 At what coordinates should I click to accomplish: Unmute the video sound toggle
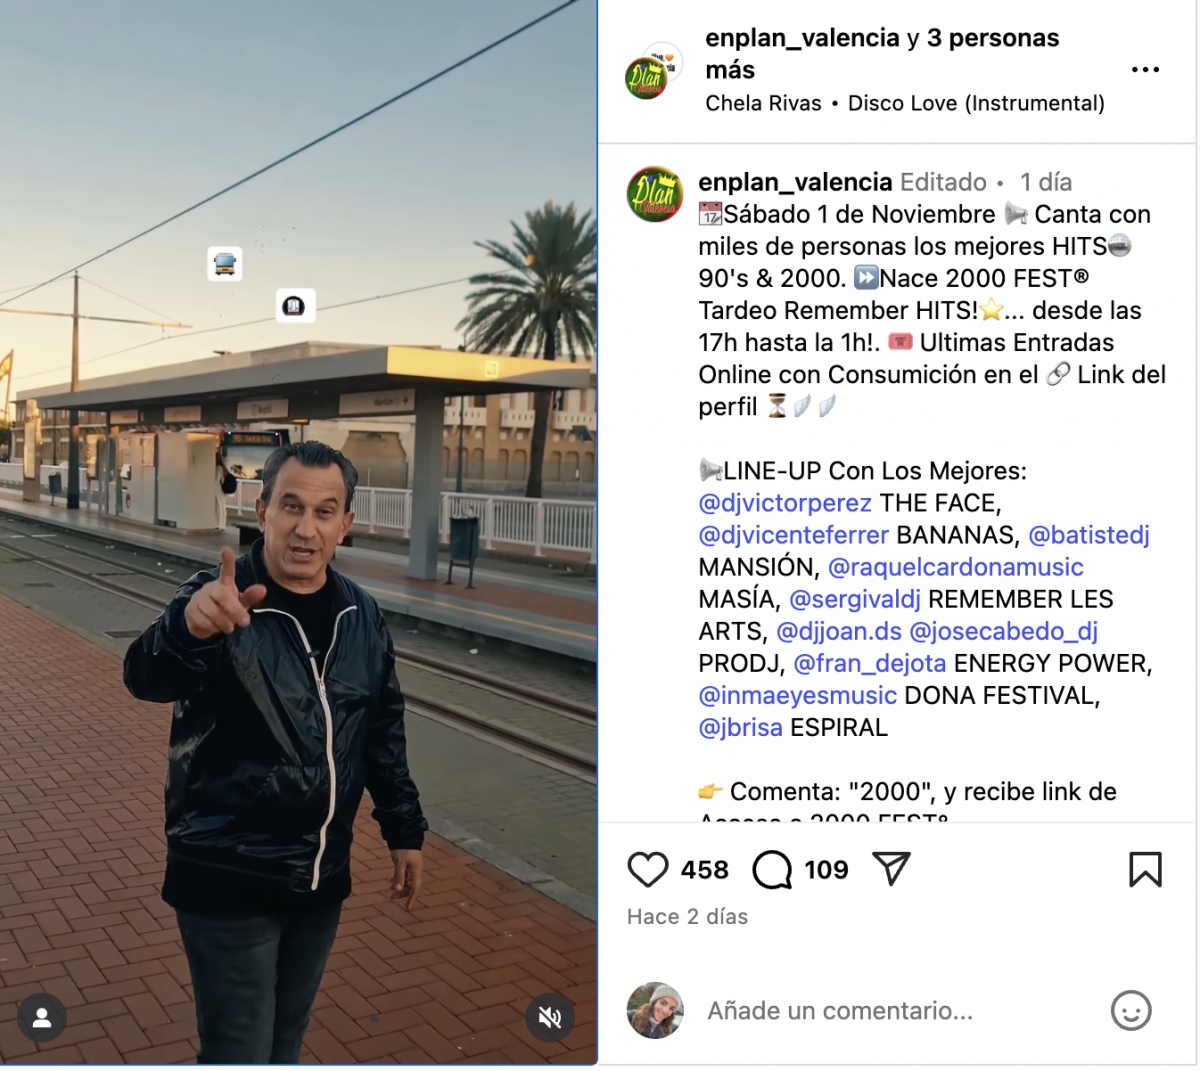550,1018
